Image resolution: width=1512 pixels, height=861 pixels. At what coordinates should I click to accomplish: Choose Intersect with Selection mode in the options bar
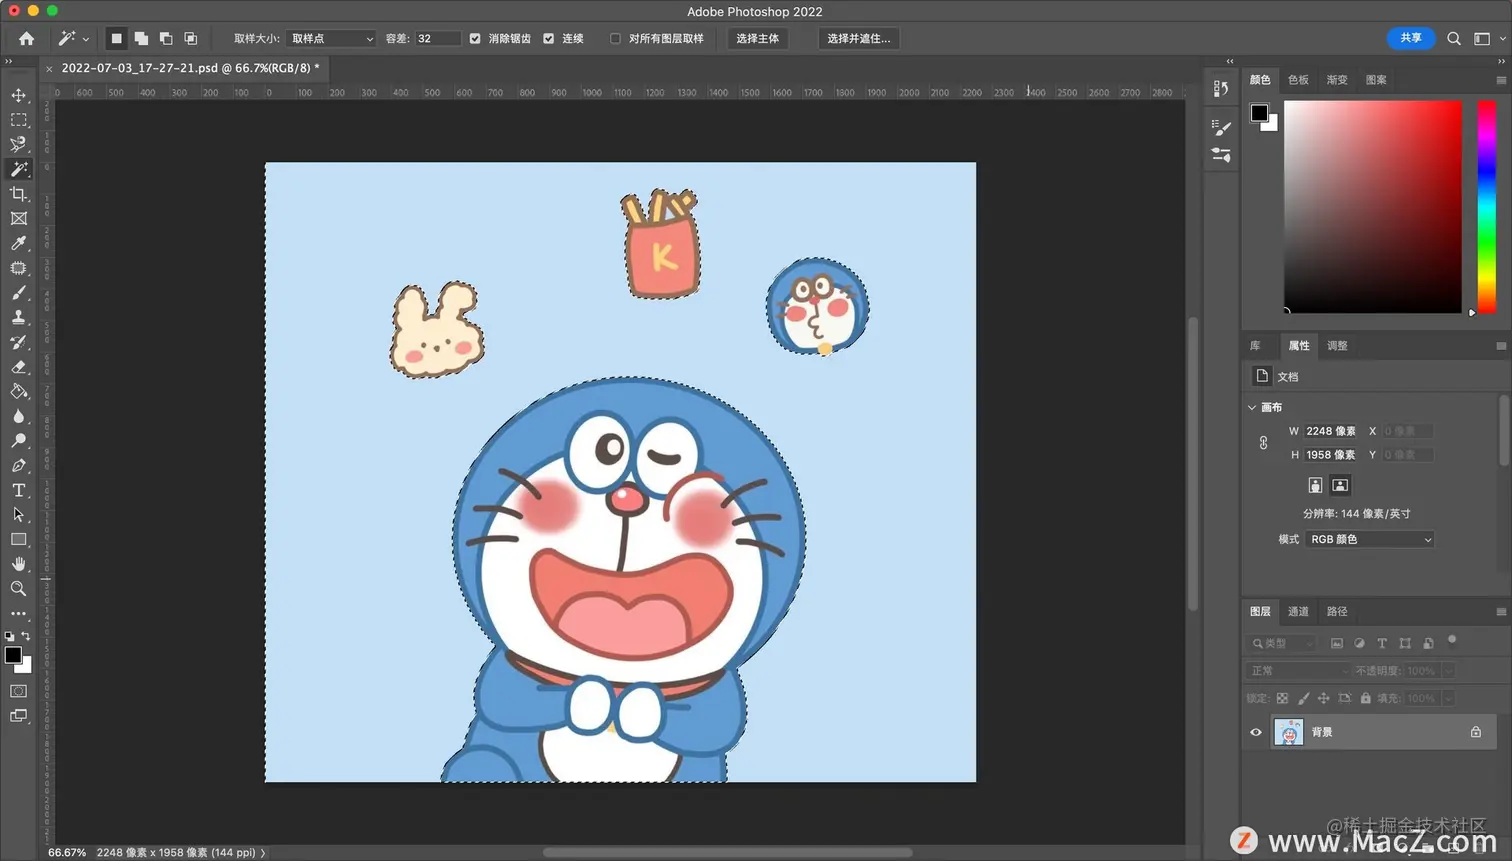pos(190,38)
